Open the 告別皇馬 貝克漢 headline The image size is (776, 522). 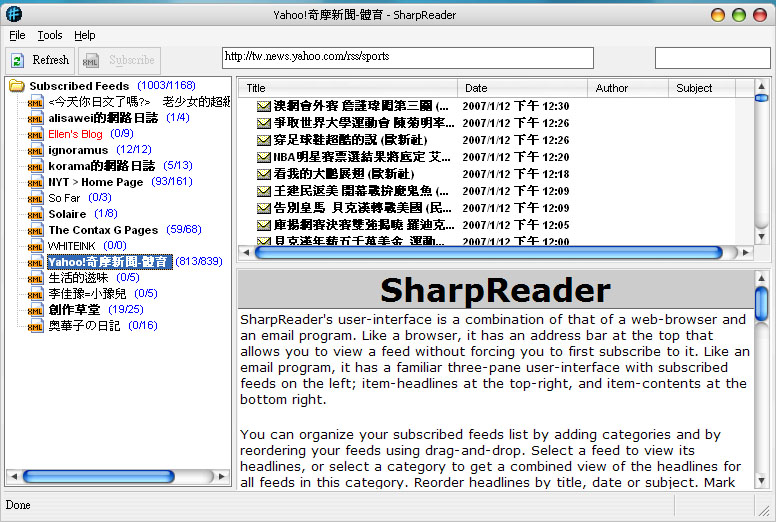pyautogui.click(x=362, y=208)
